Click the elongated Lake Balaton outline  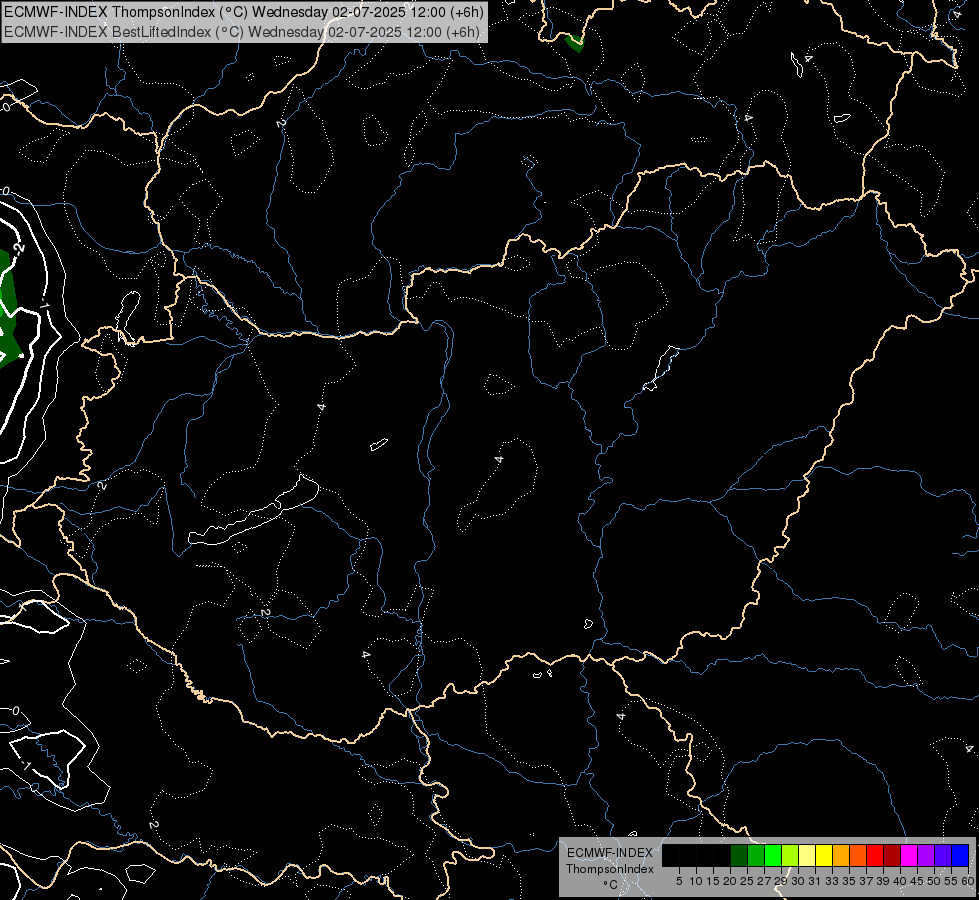253,512
